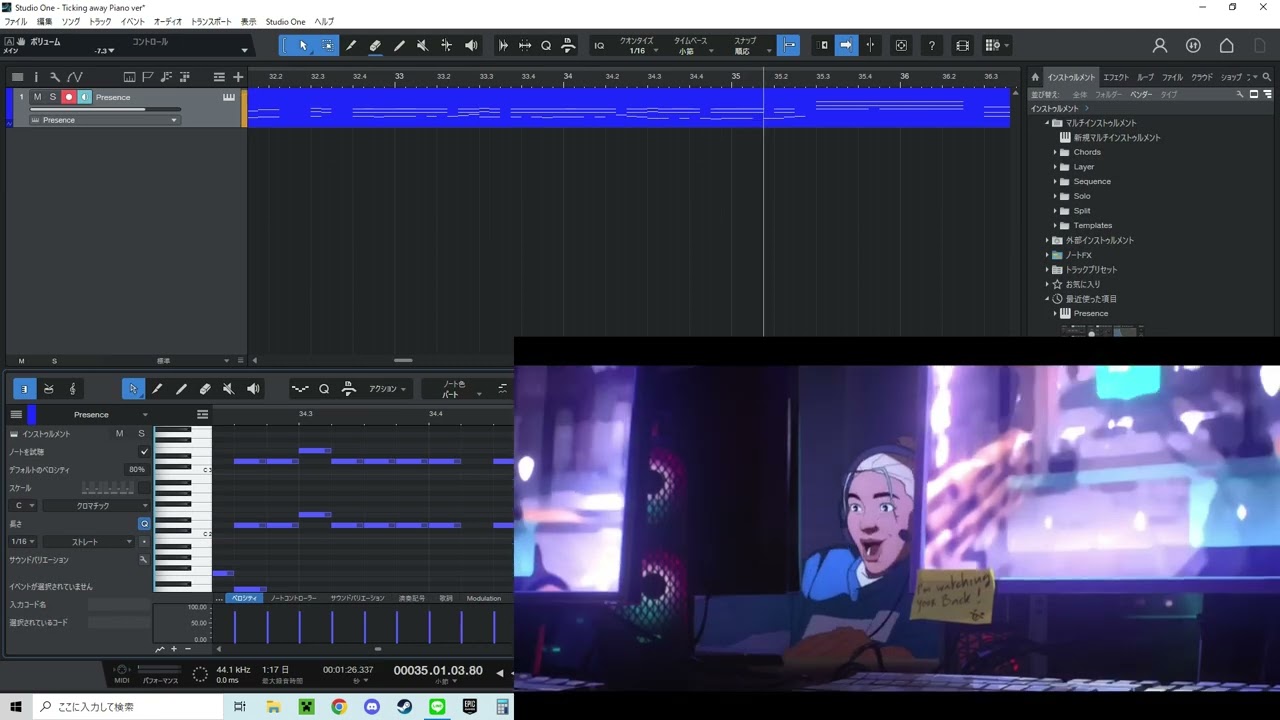This screenshot has height=720, width=1280.
Task: Open Sound Variation wrench settings
Action: [x=144, y=560]
